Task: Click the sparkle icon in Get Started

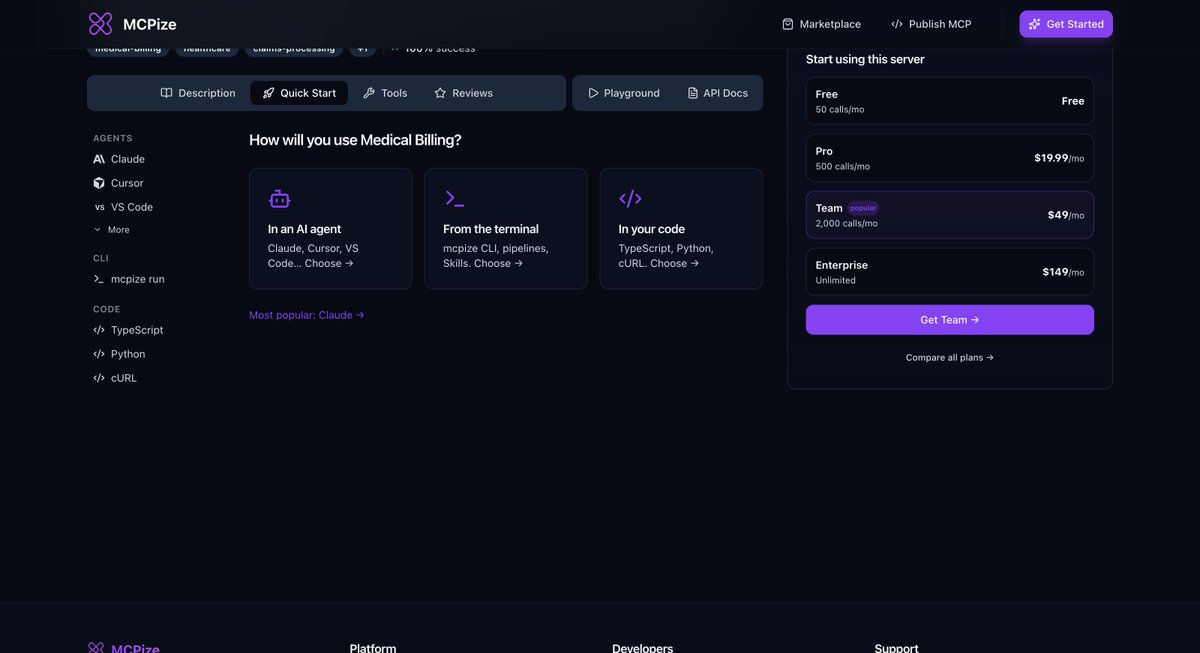Action: click(x=1035, y=24)
